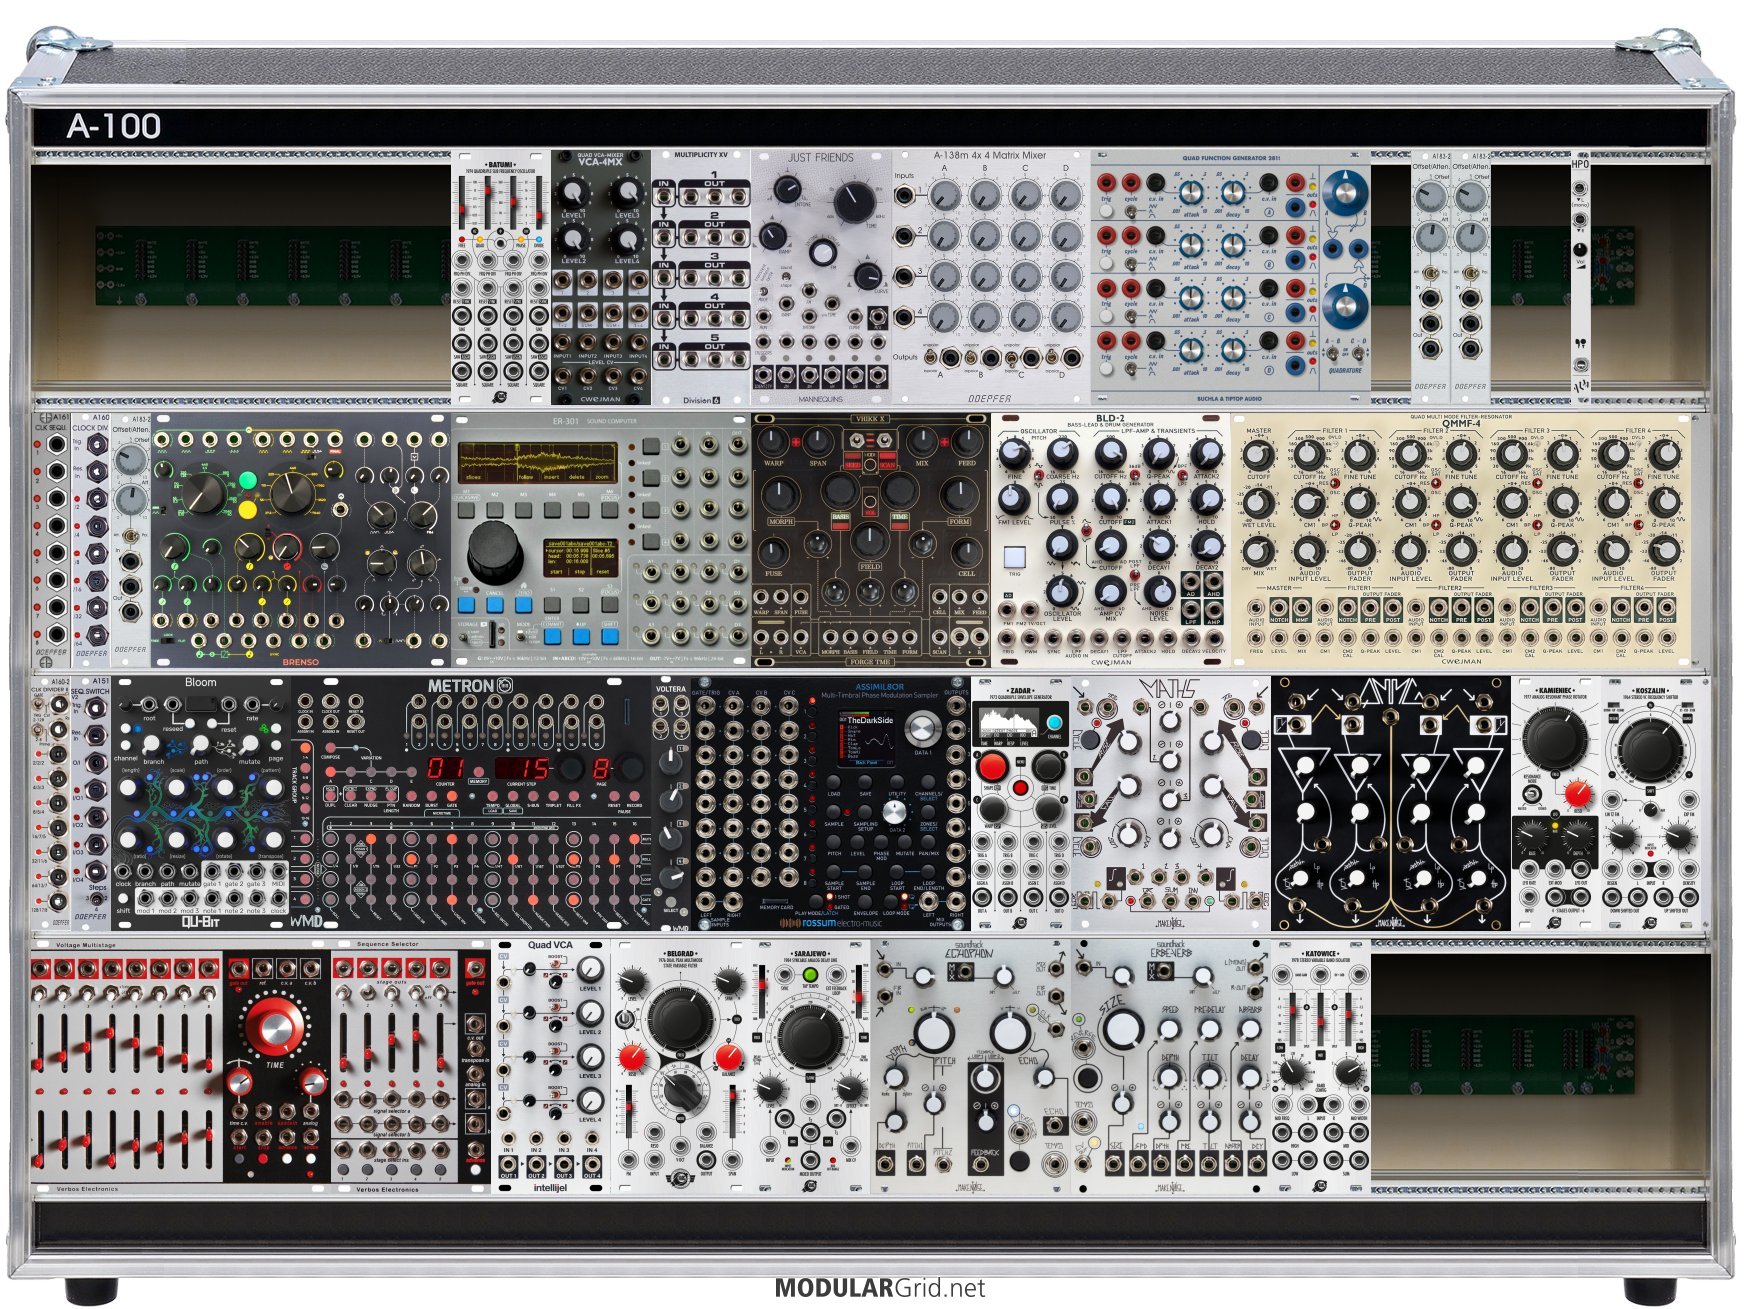Adjust the ABSORB knob on Erbe-Verb
Viewport: 1762px width, 1309px height.
1250,1031
